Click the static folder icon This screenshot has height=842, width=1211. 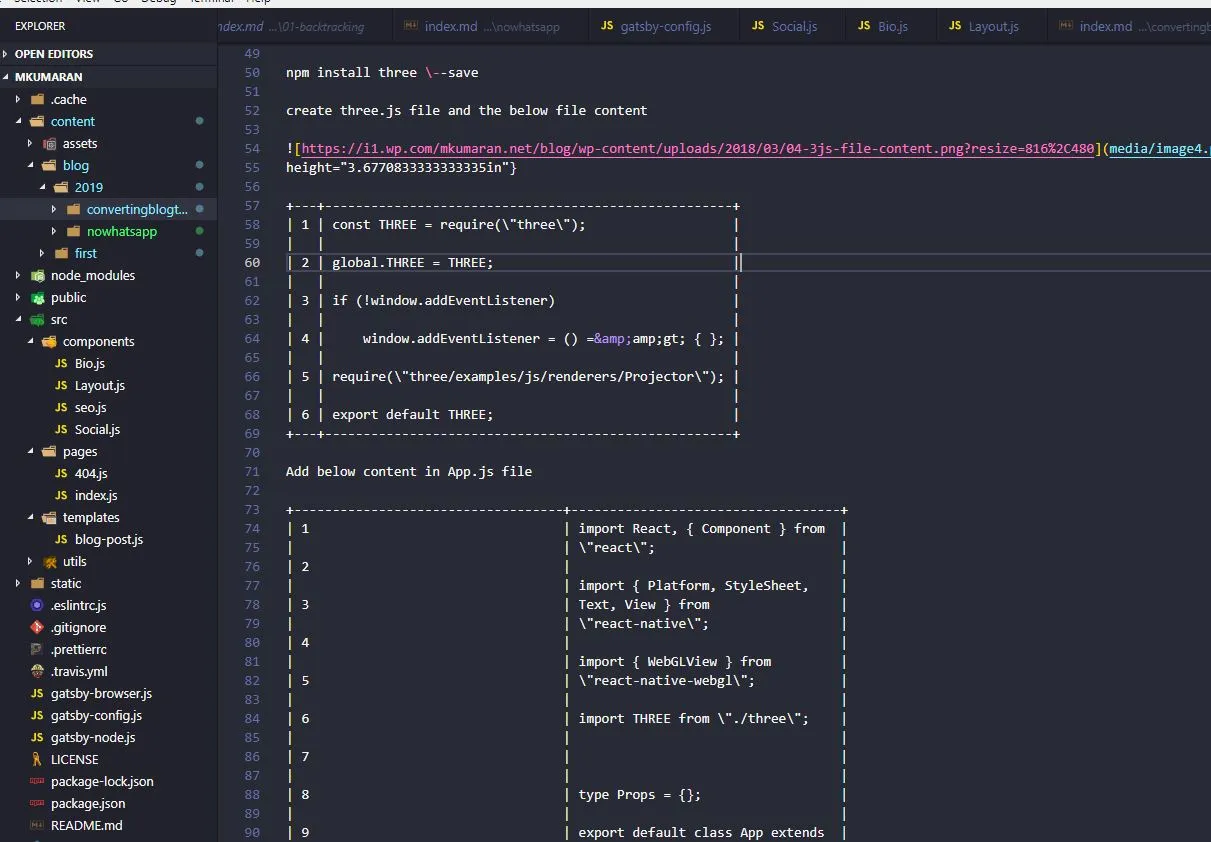coord(38,583)
